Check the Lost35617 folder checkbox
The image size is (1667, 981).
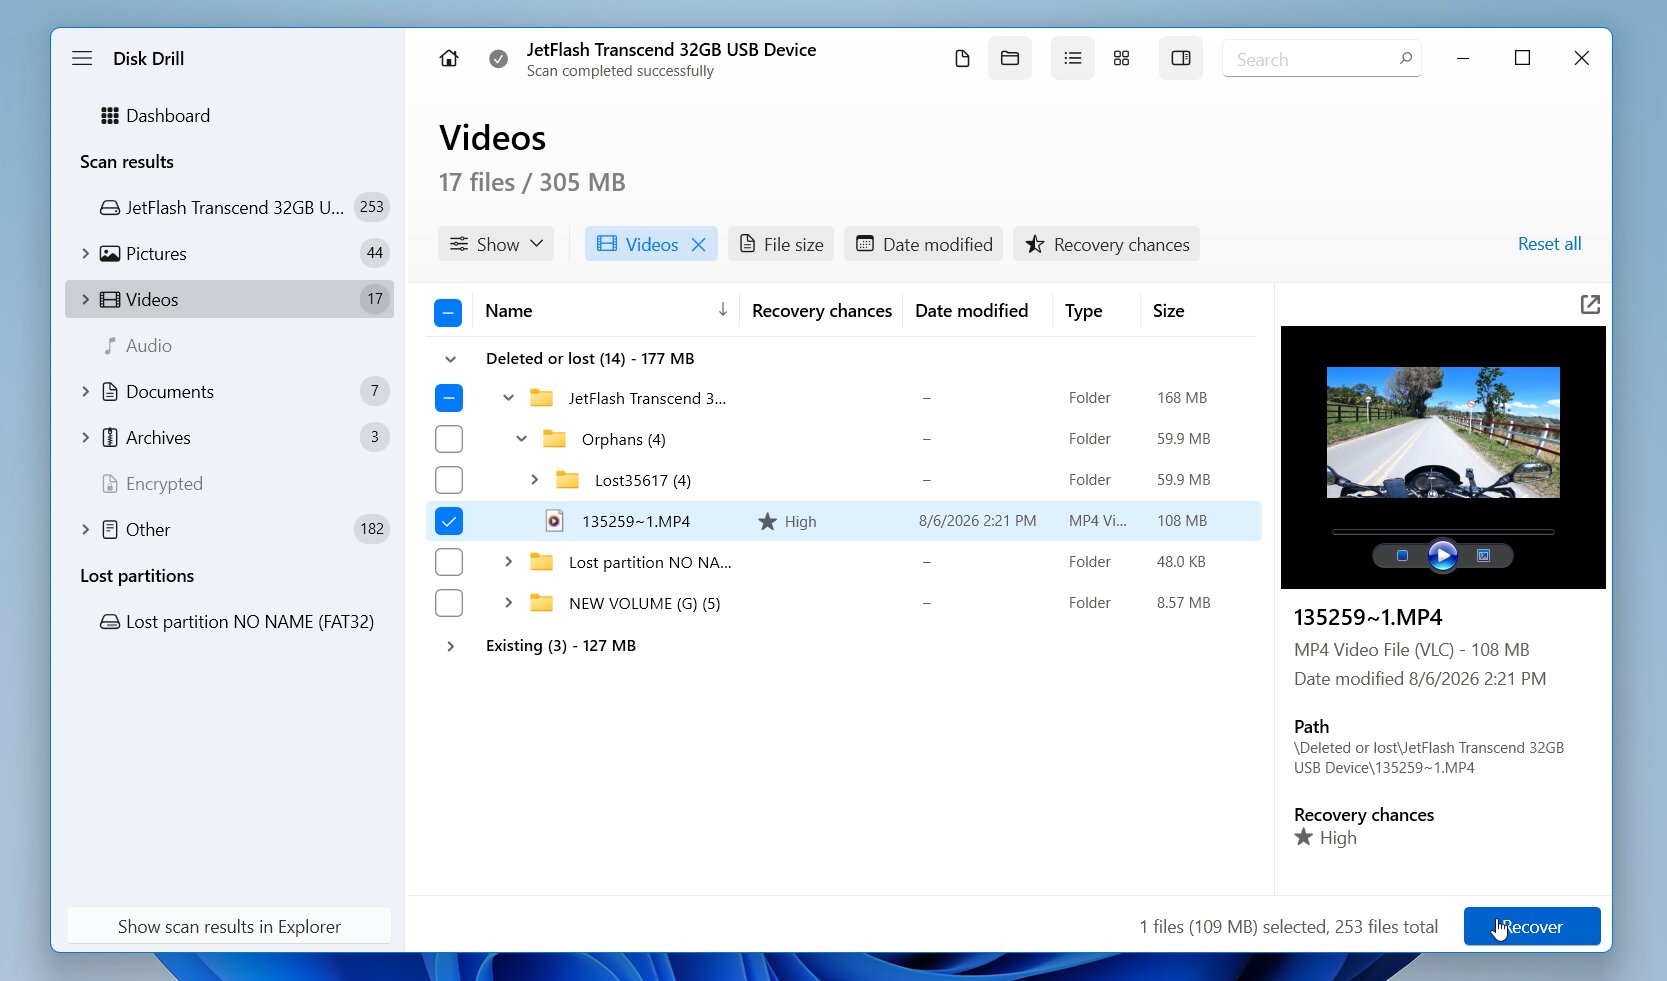tap(449, 480)
